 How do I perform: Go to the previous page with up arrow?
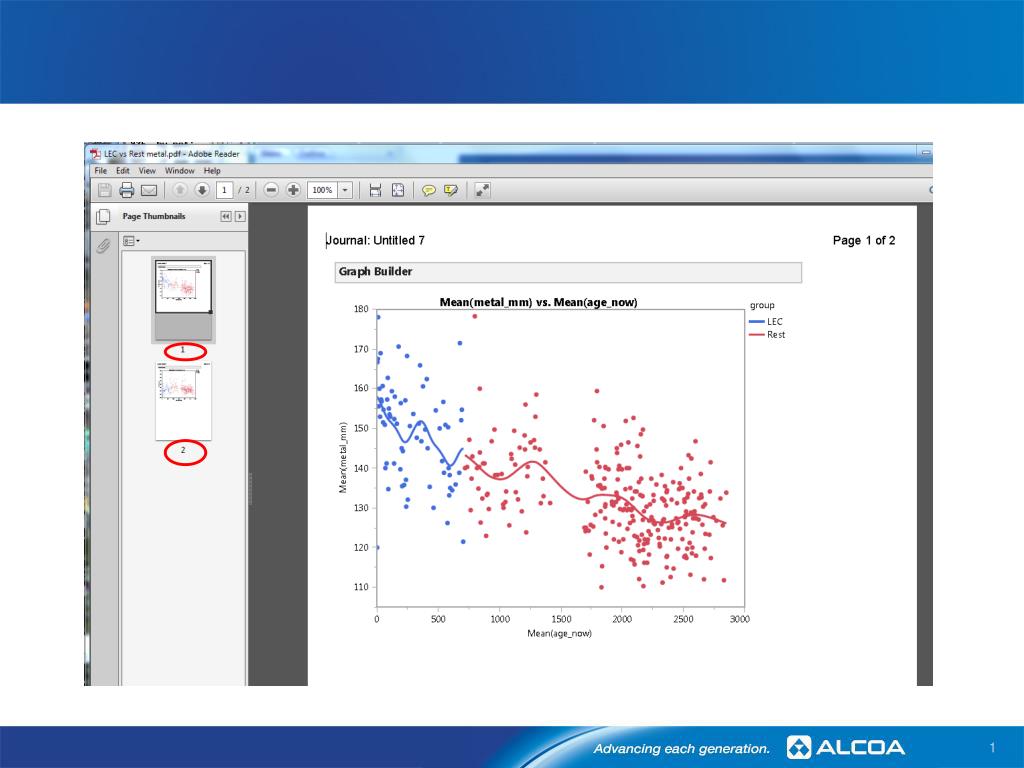click(x=180, y=190)
